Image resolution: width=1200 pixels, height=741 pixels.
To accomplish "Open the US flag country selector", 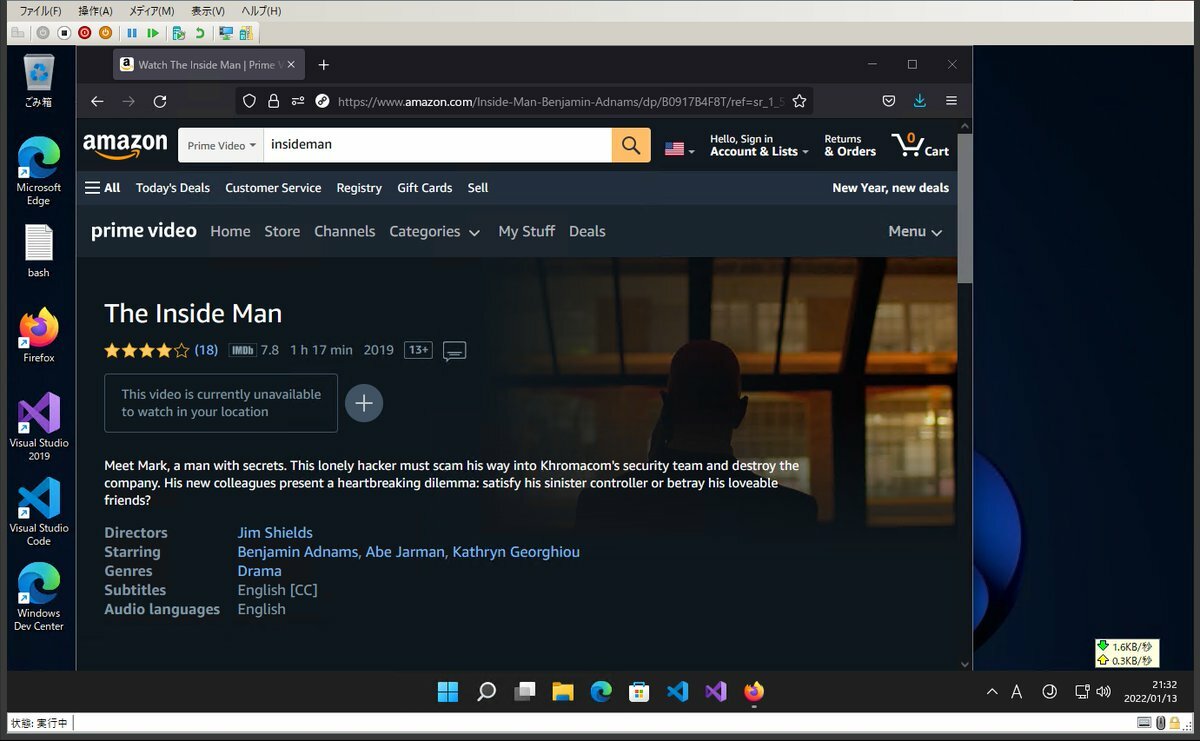I will click(679, 149).
